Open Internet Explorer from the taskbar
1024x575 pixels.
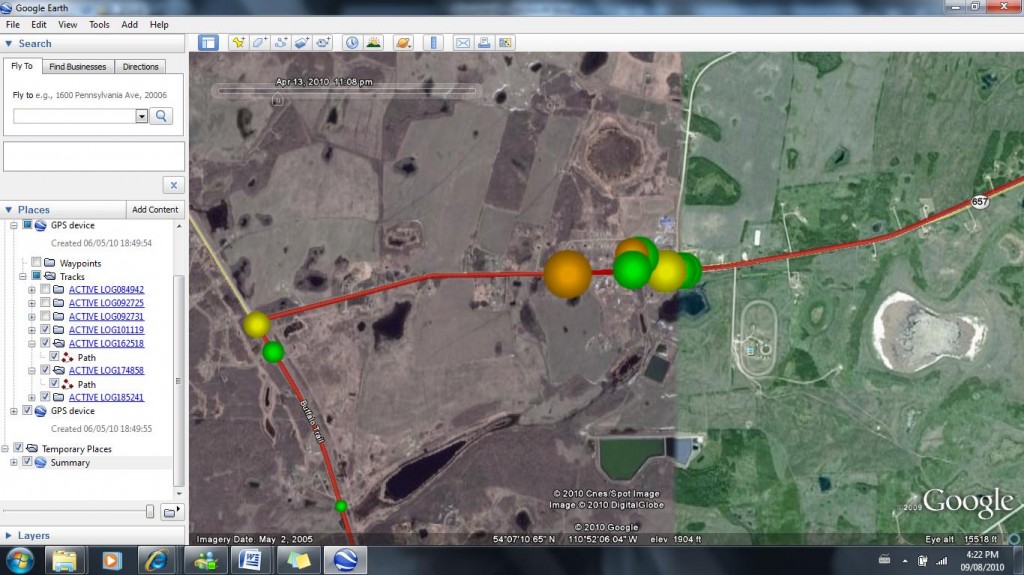coord(157,560)
